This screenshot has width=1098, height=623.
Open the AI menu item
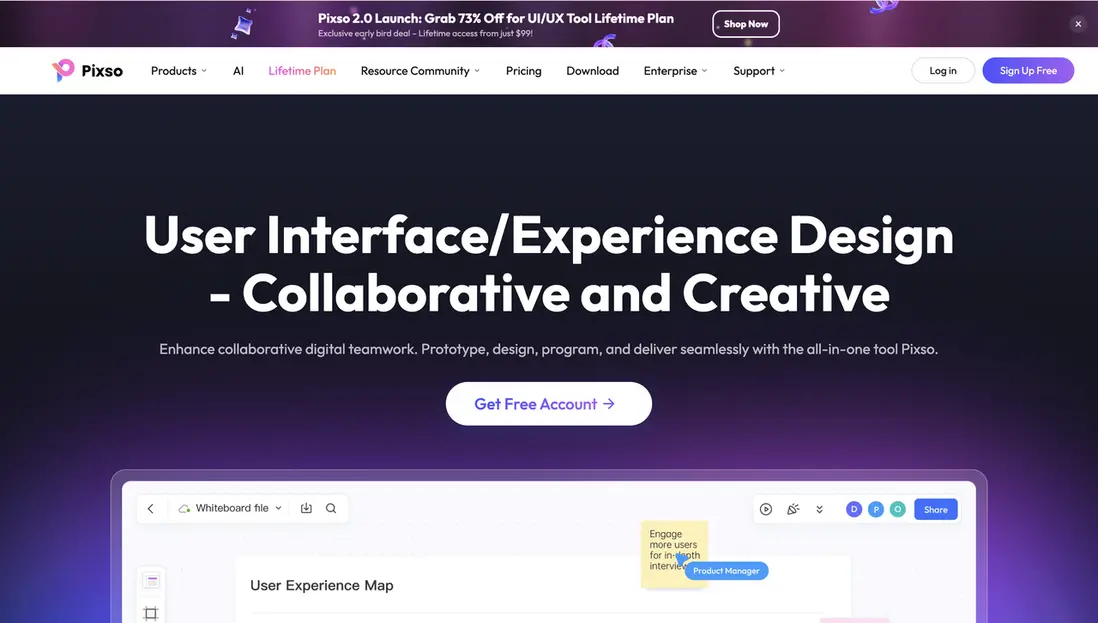(x=238, y=71)
